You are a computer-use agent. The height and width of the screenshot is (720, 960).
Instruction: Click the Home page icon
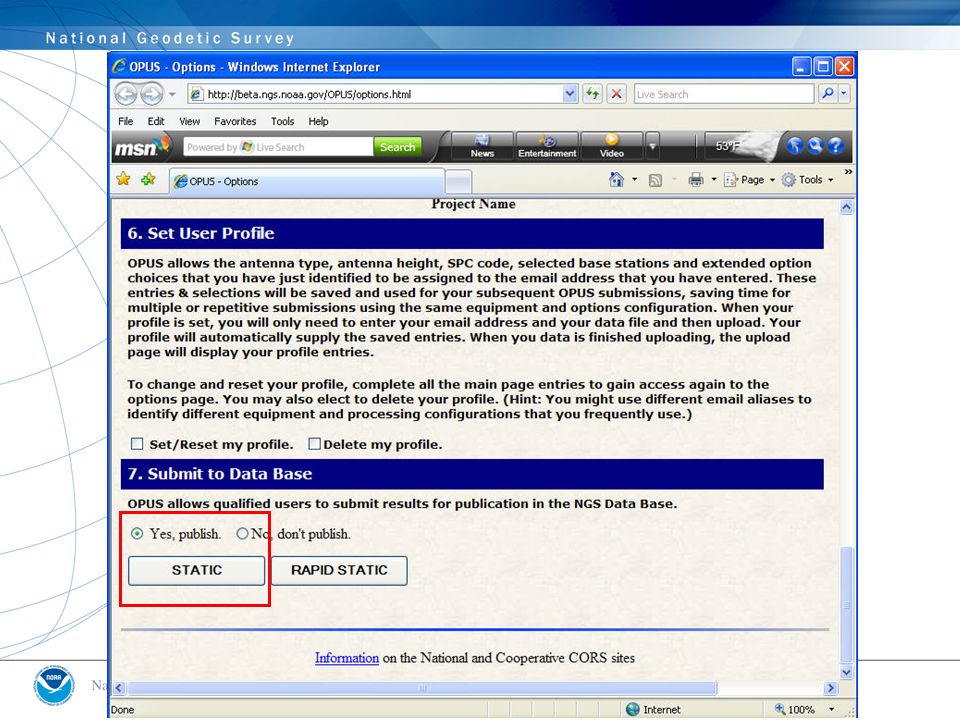617,179
